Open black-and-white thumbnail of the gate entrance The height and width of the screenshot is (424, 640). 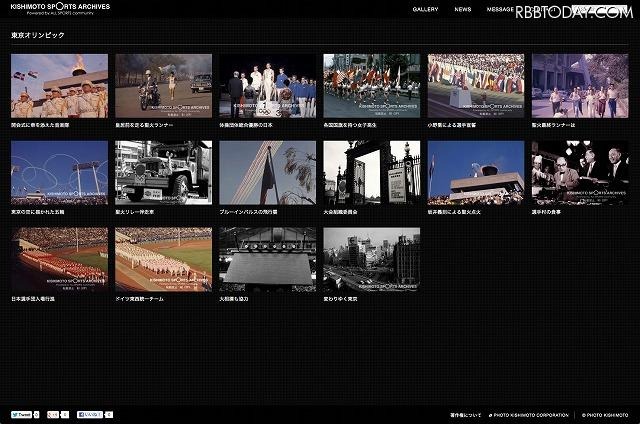[x=372, y=173]
